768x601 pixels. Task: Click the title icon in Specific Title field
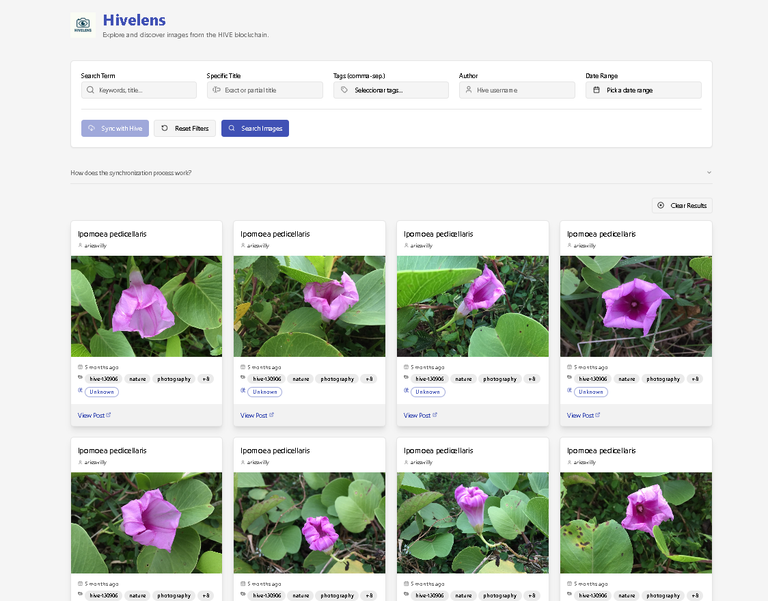point(216,90)
